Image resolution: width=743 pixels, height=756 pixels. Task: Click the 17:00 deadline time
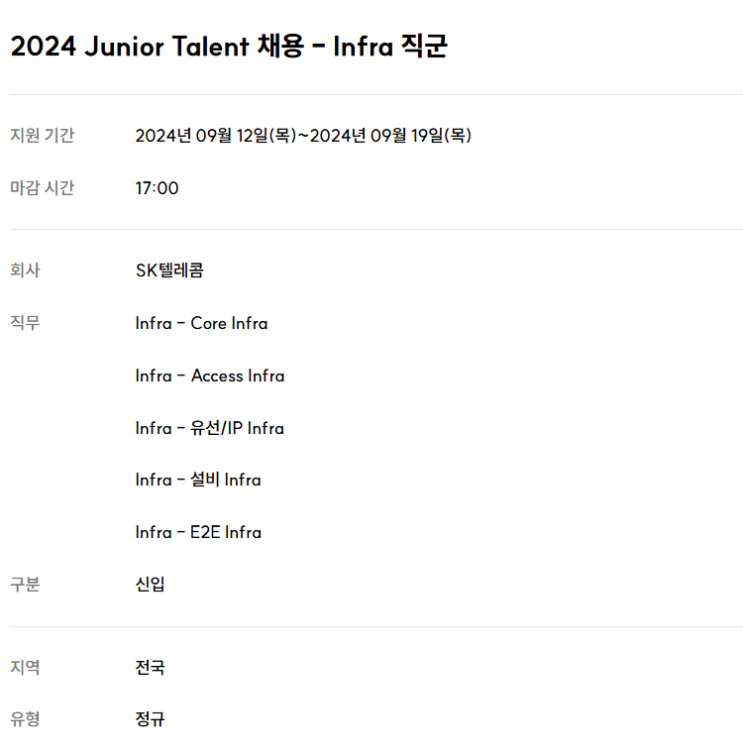(x=157, y=188)
